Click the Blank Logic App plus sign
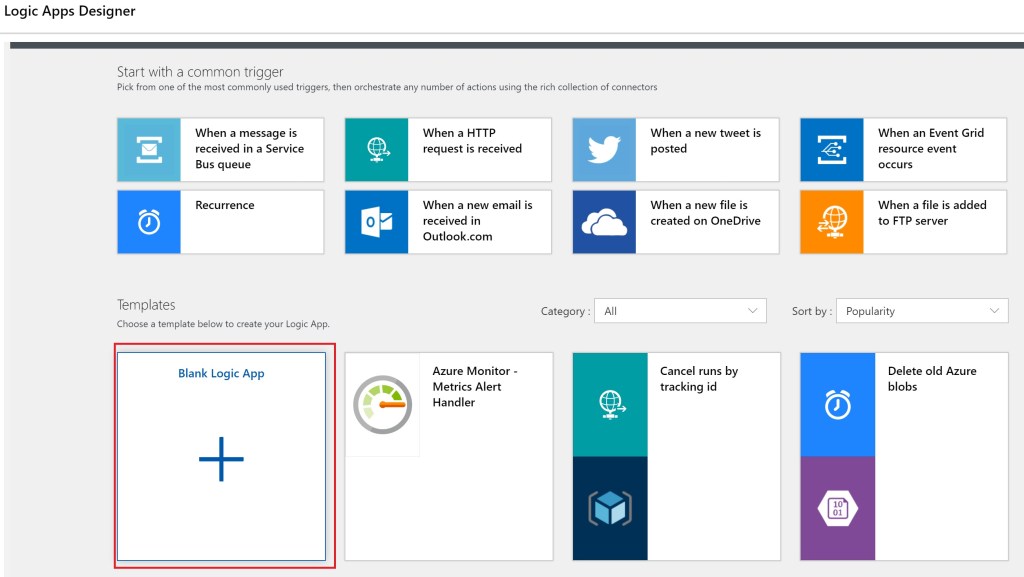 coord(221,460)
